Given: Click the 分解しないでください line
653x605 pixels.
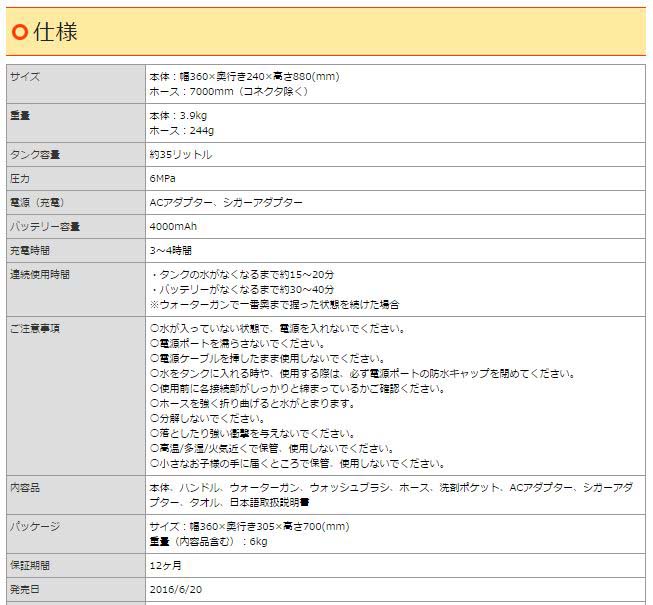Looking at the screenshot, I should [207, 419].
